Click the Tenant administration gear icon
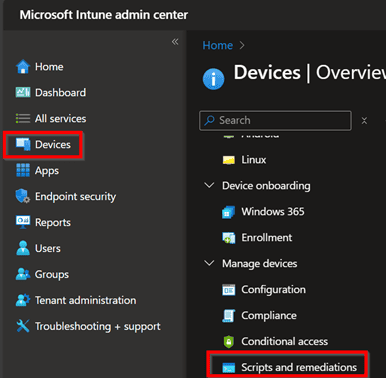The height and width of the screenshot is (378, 386). [23, 300]
